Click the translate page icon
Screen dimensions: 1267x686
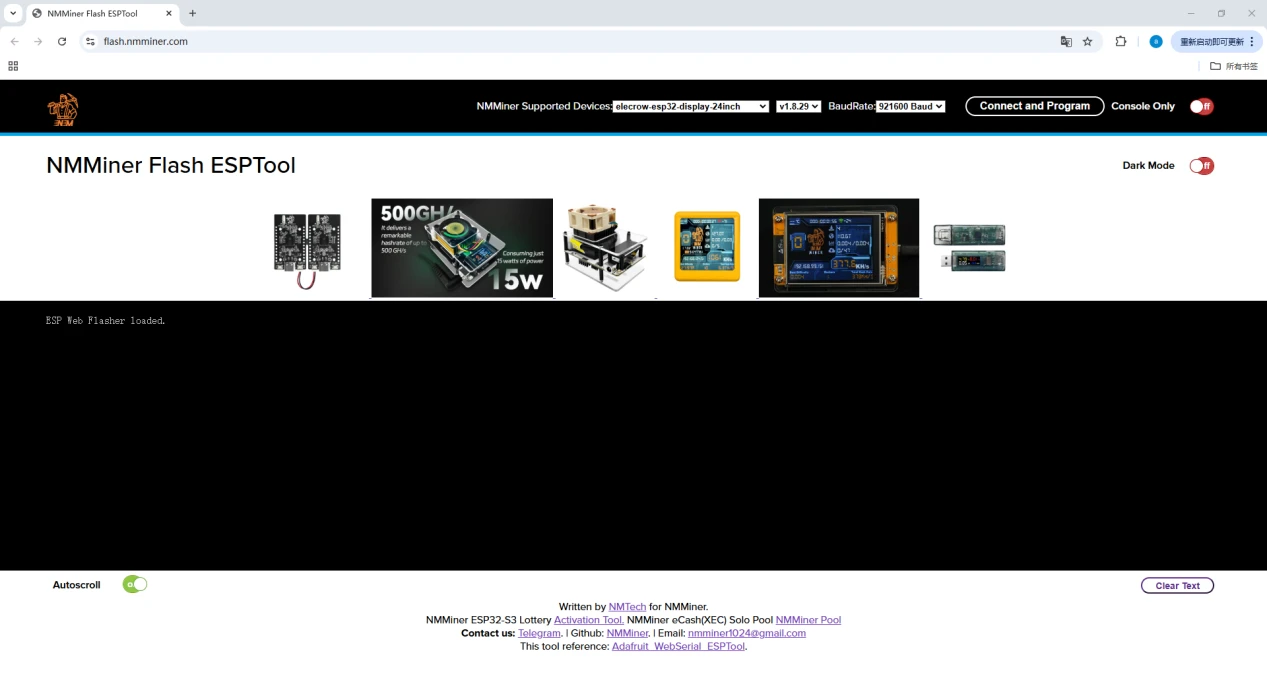click(x=1066, y=42)
